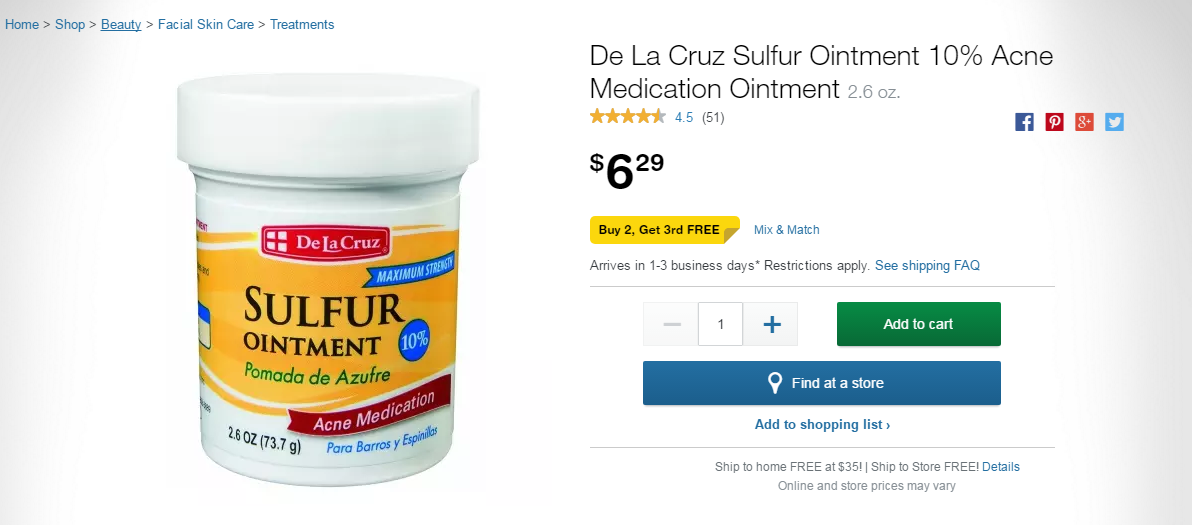View the See shipping FAQ link
The width and height of the screenshot is (1192, 525).
[x=927, y=266]
